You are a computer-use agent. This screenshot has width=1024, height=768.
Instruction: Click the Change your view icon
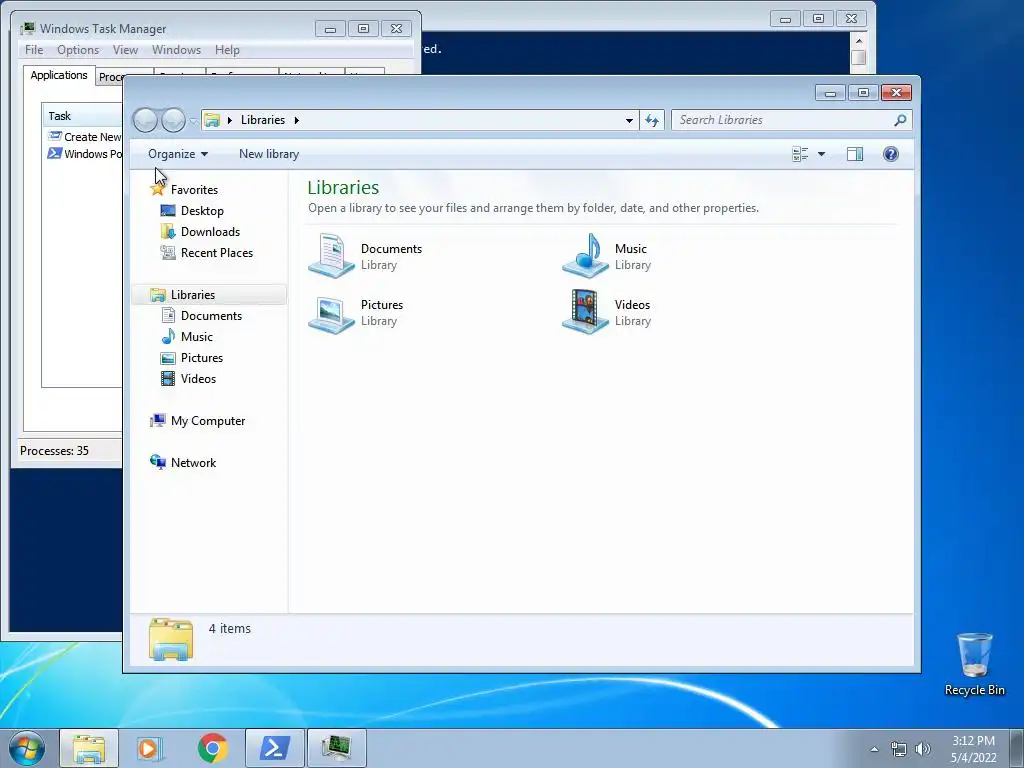(800, 154)
